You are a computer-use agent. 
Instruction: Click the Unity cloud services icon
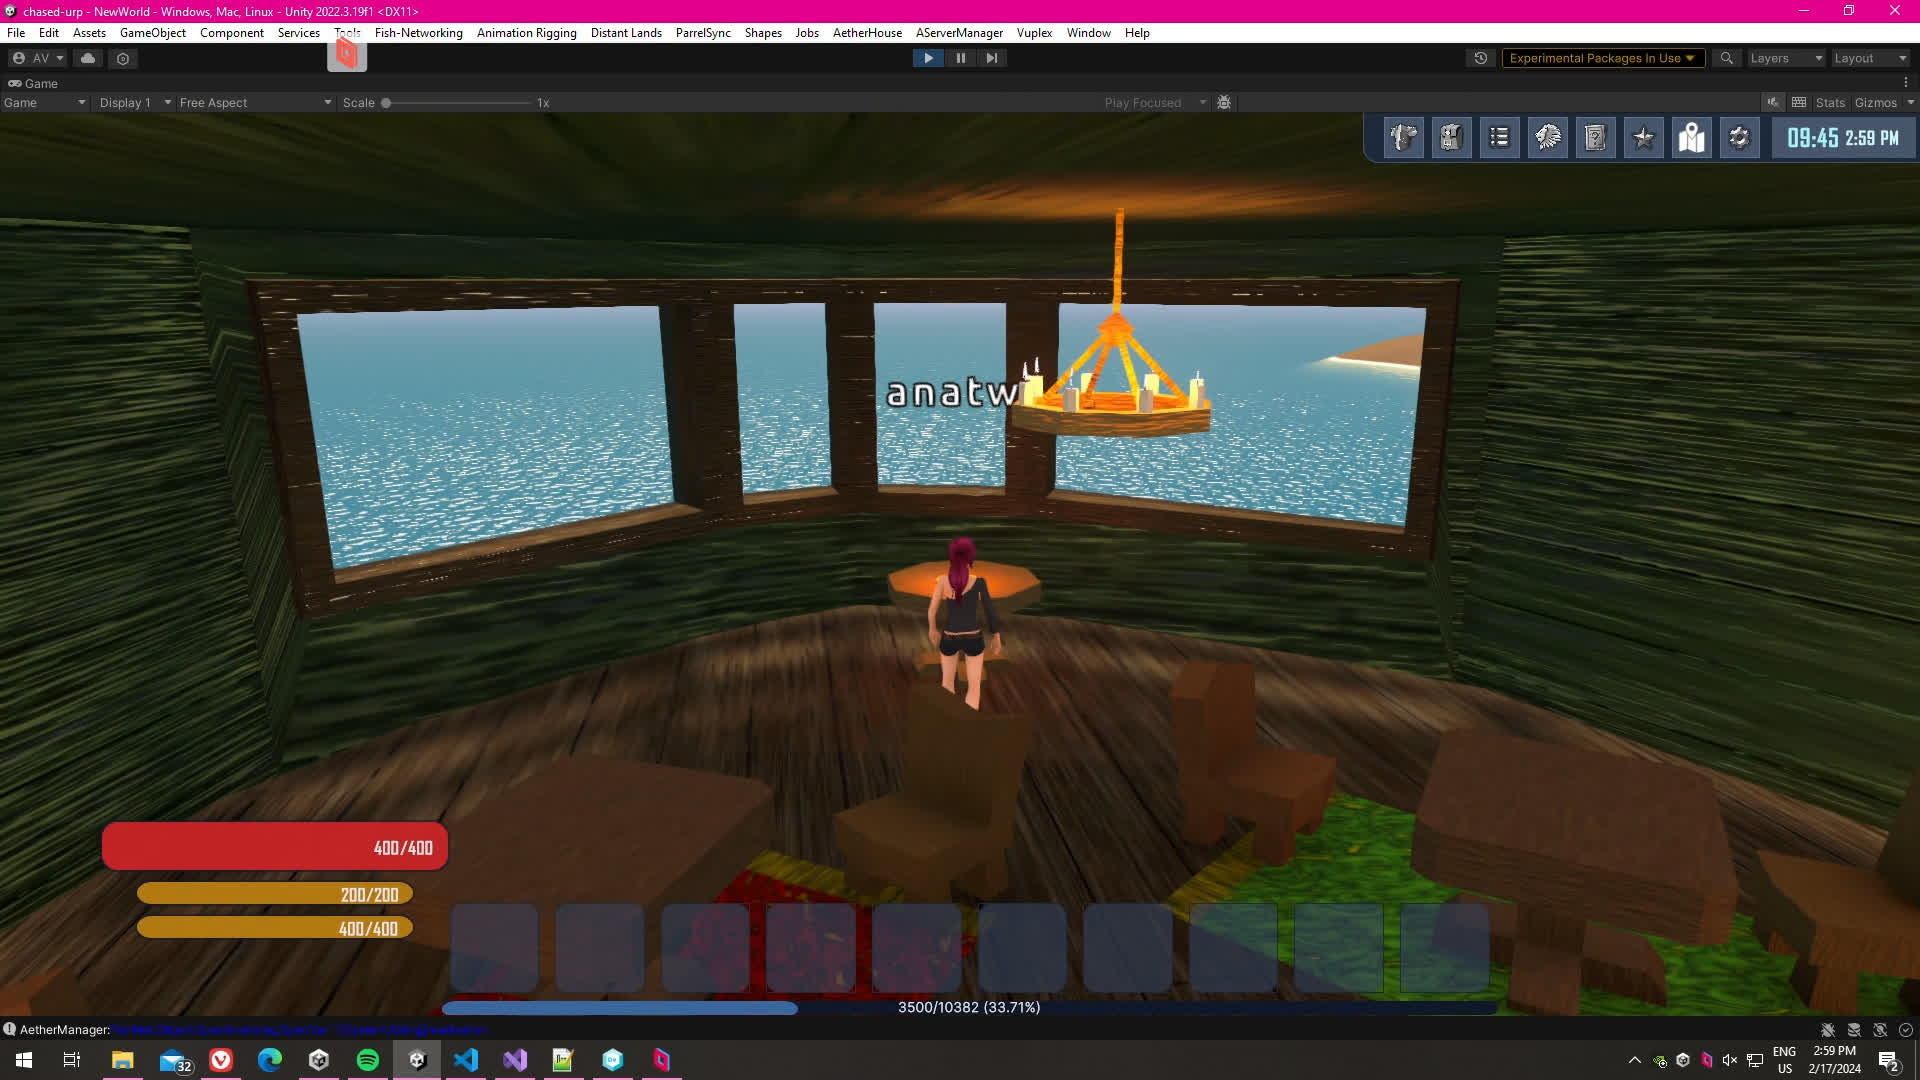pyautogui.click(x=88, y=58)
